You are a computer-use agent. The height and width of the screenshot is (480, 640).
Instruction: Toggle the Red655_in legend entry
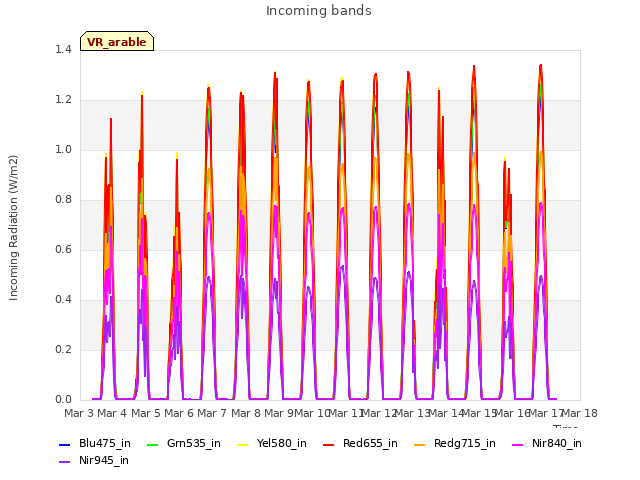(x=360, y=443)
